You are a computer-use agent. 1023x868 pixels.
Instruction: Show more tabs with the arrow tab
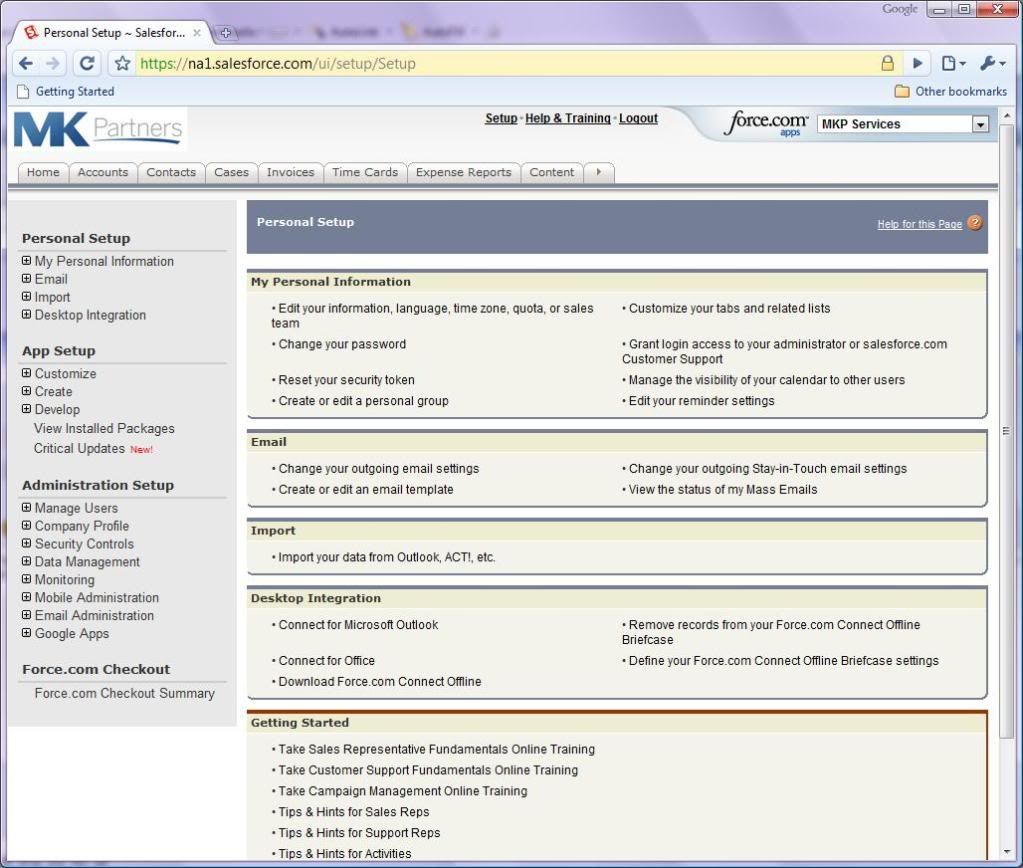tap(599, 172)
